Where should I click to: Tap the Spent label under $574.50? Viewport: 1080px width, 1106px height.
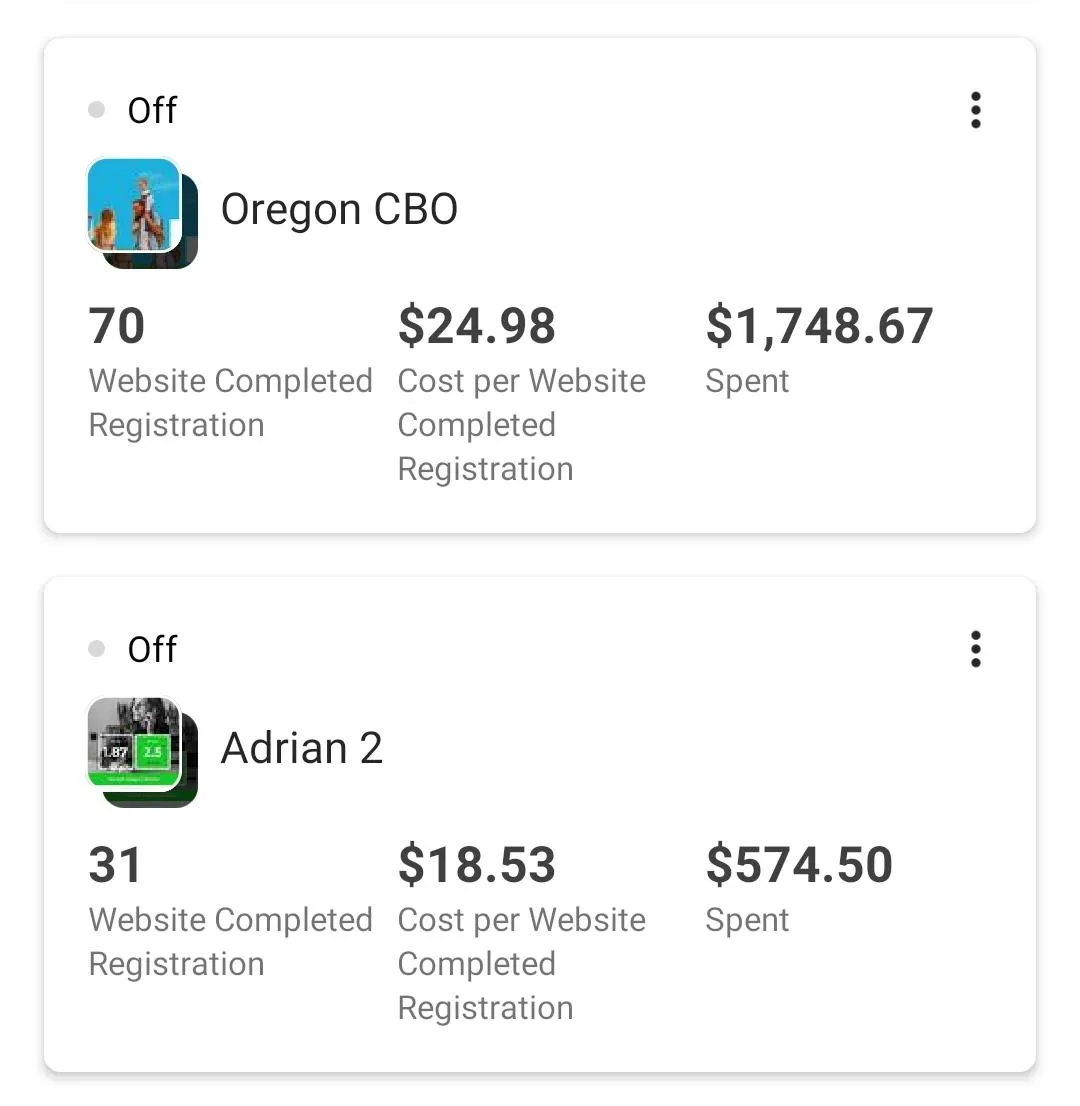pos(747,921)
